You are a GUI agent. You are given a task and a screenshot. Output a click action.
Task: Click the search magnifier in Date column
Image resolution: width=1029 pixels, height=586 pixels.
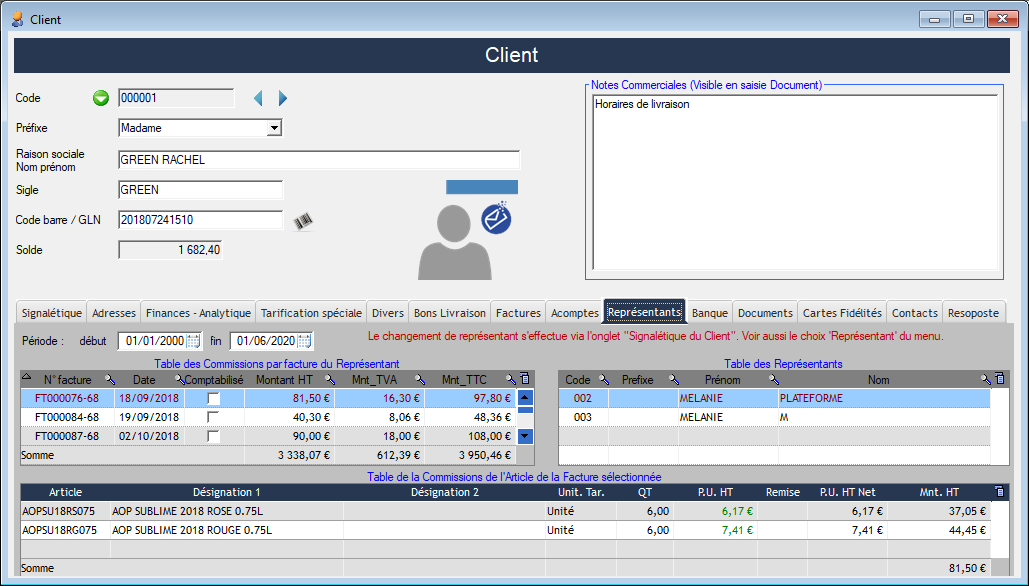tap(179, 380)
